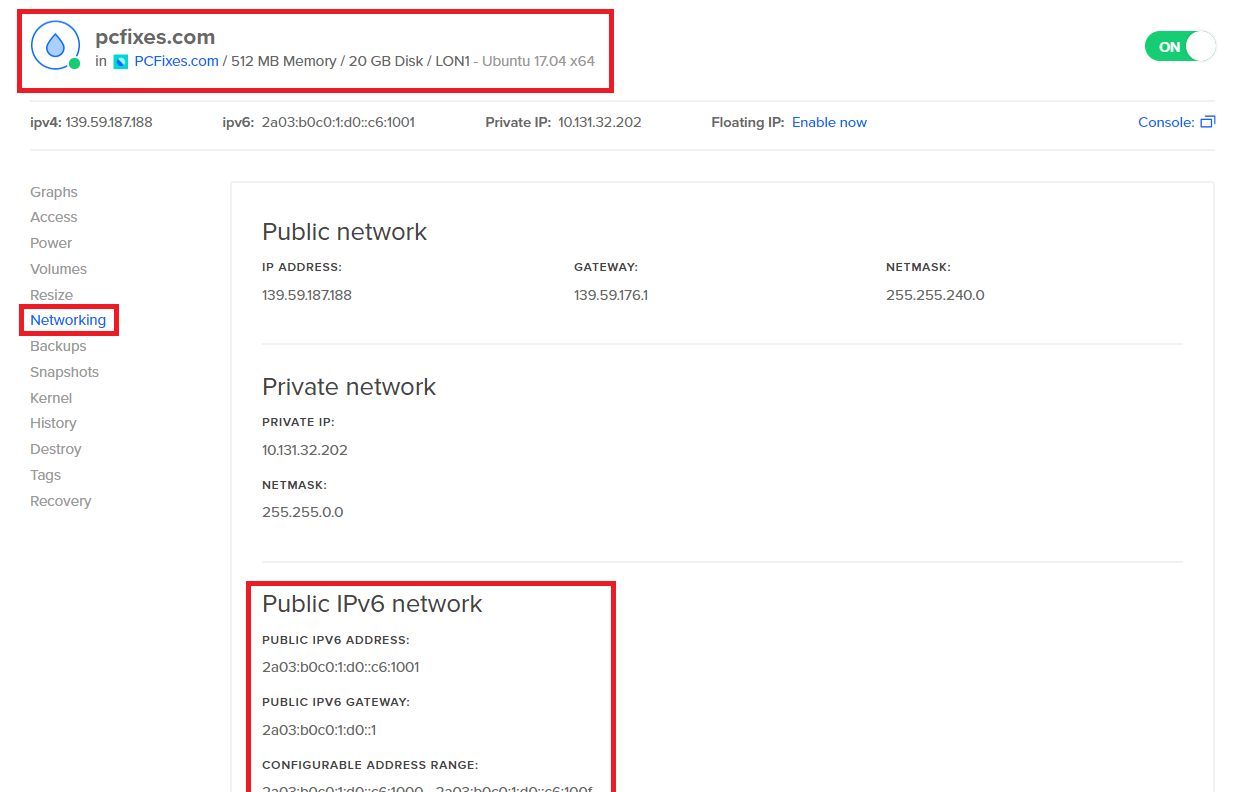
Task: Open the History section
Action: coord(53,423)
